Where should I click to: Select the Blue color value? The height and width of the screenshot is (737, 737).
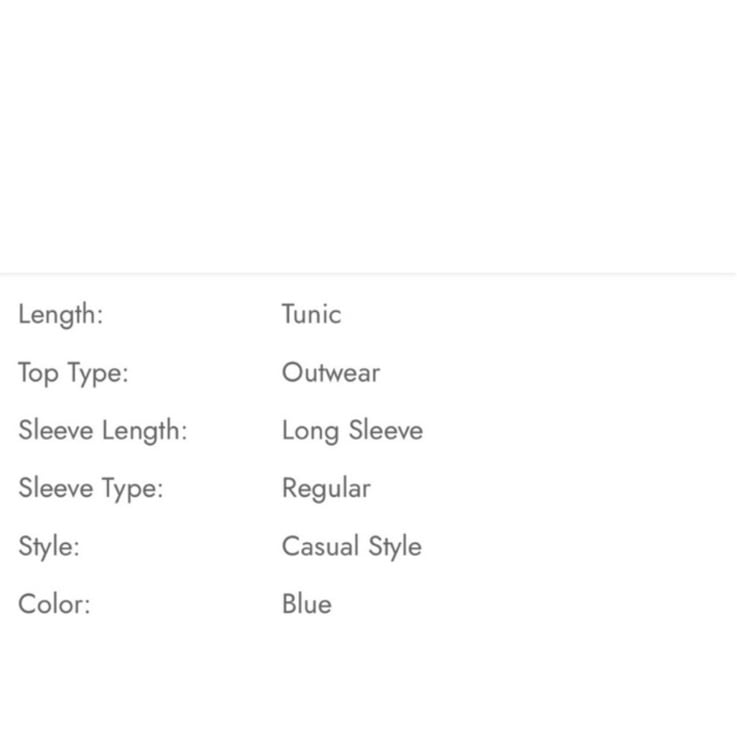coord(306,605)
